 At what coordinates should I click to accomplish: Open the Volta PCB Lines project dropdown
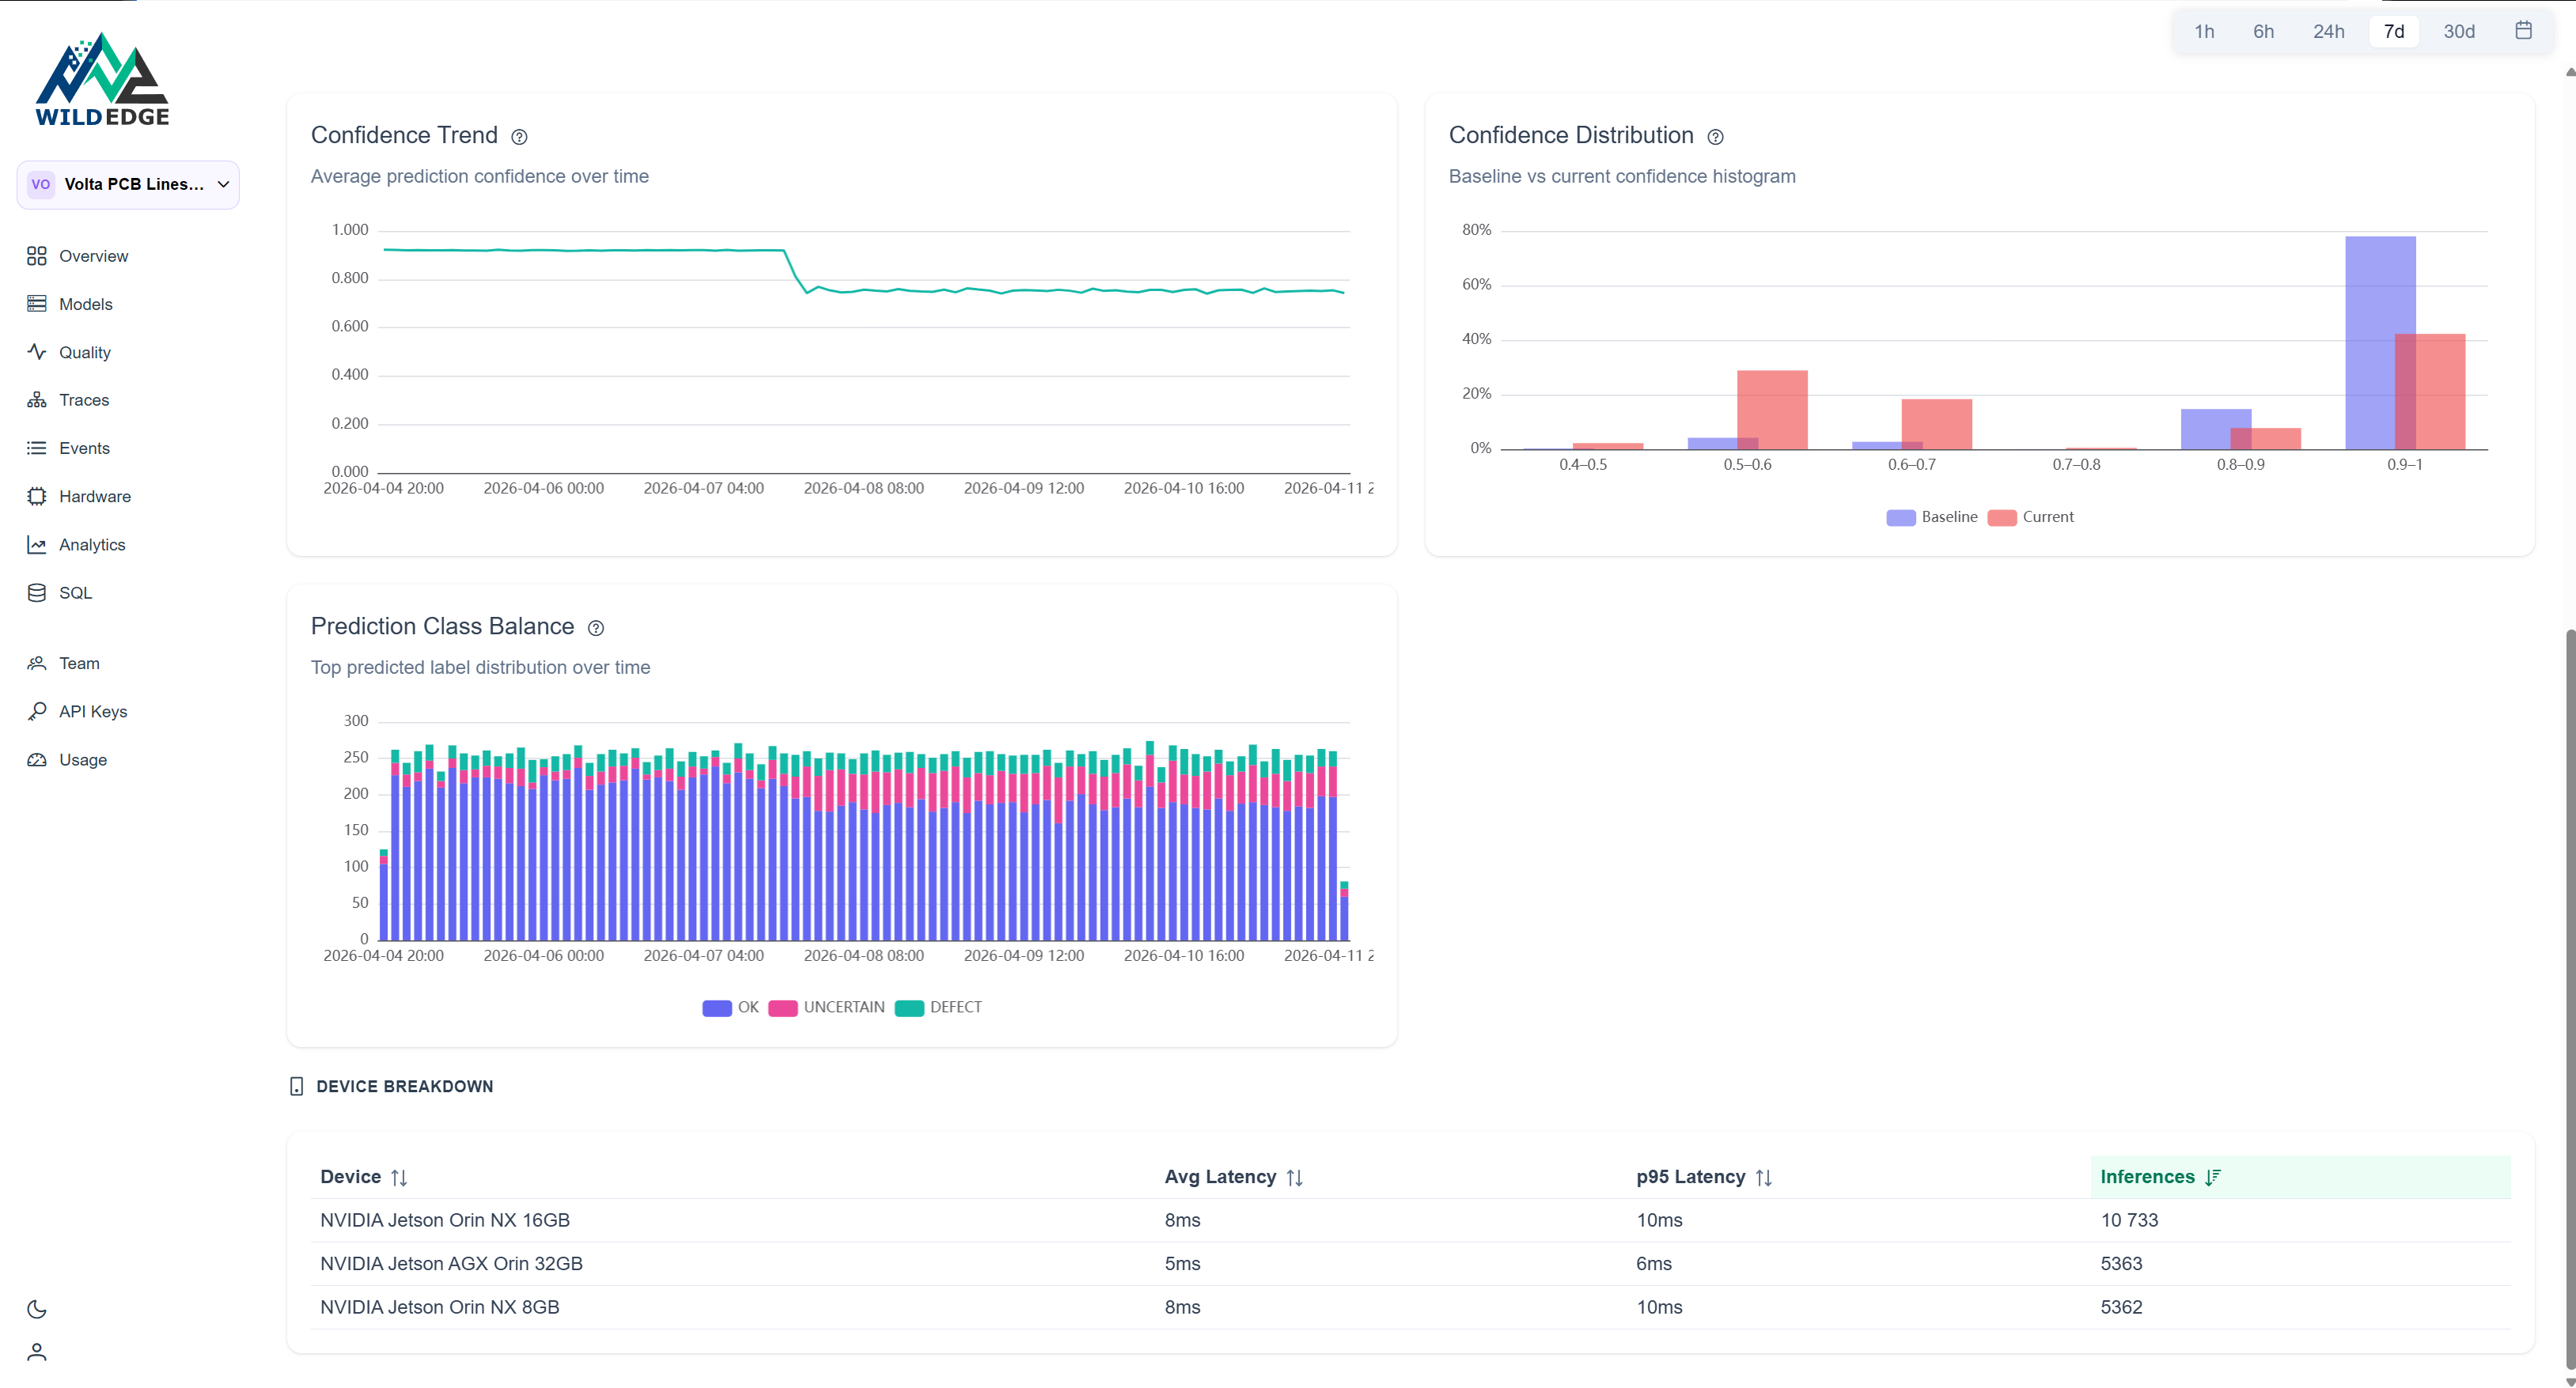(128, 184)
